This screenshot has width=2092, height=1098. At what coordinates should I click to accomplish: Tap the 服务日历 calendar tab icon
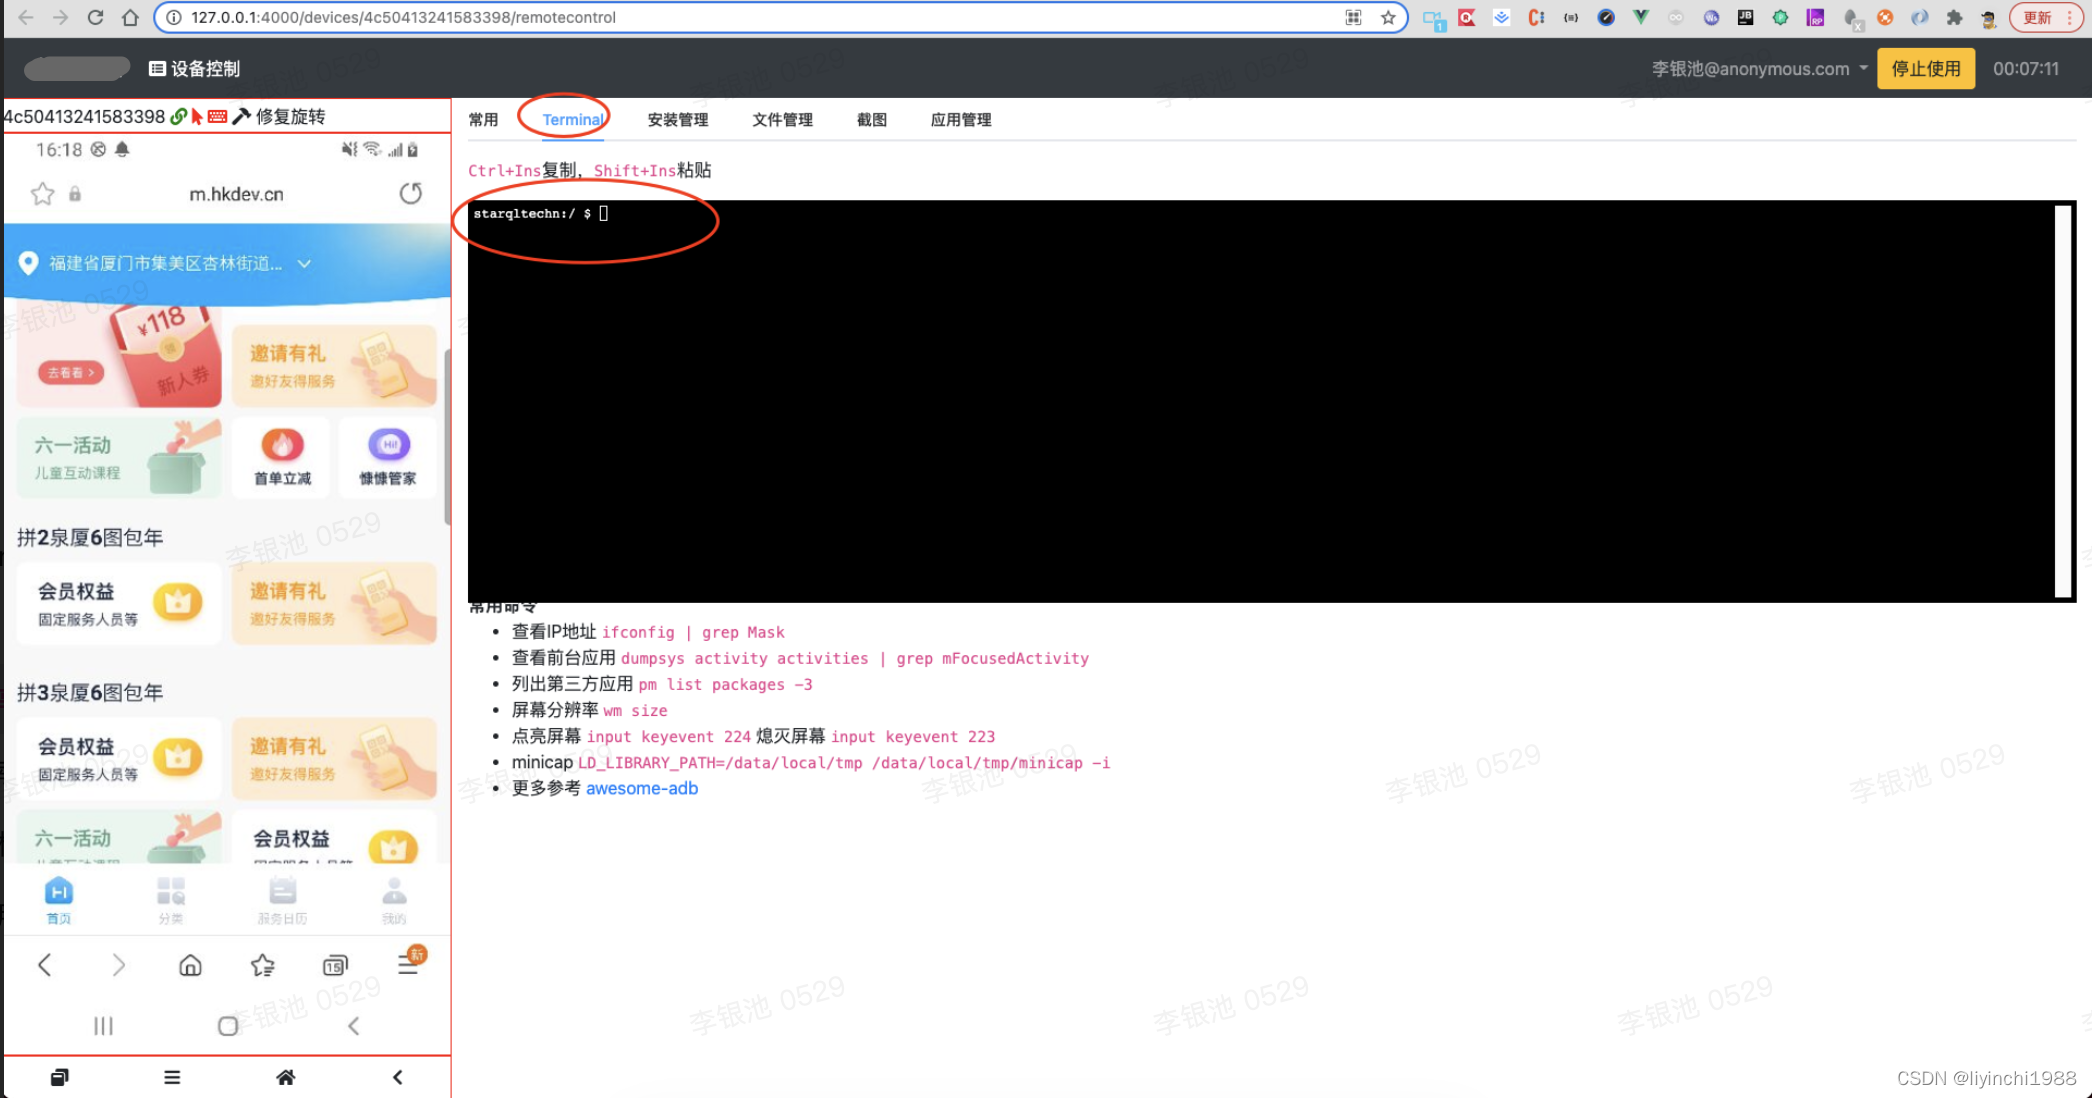[x=283, y=891]
